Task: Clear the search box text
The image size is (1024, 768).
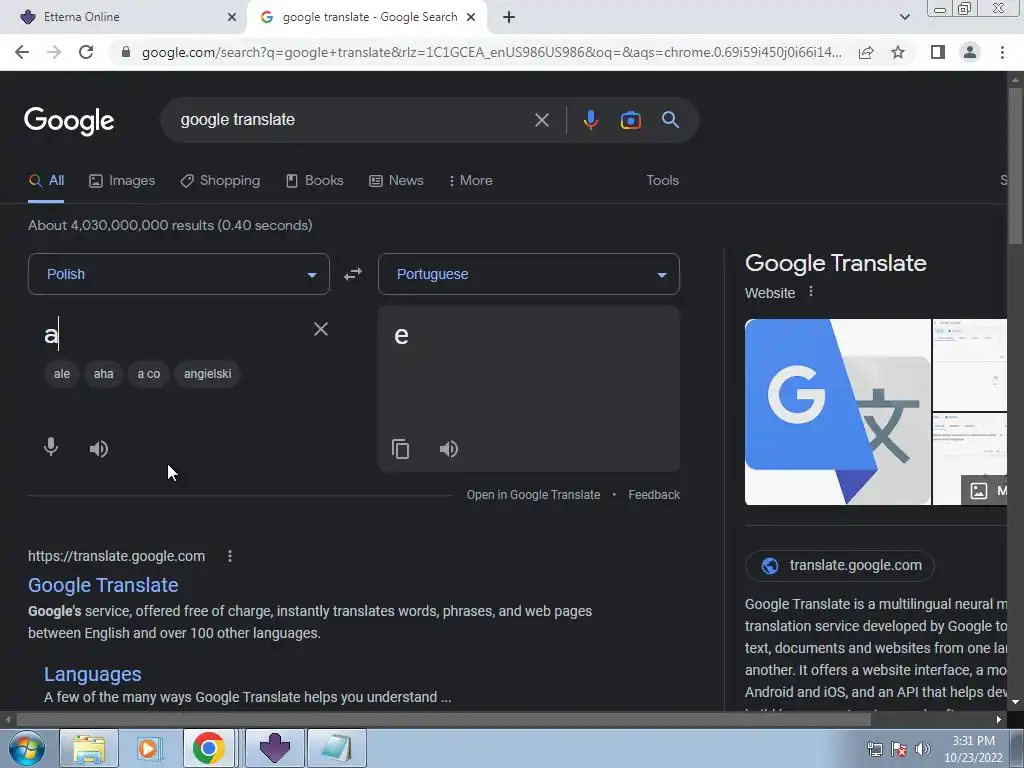Action: 541,120
